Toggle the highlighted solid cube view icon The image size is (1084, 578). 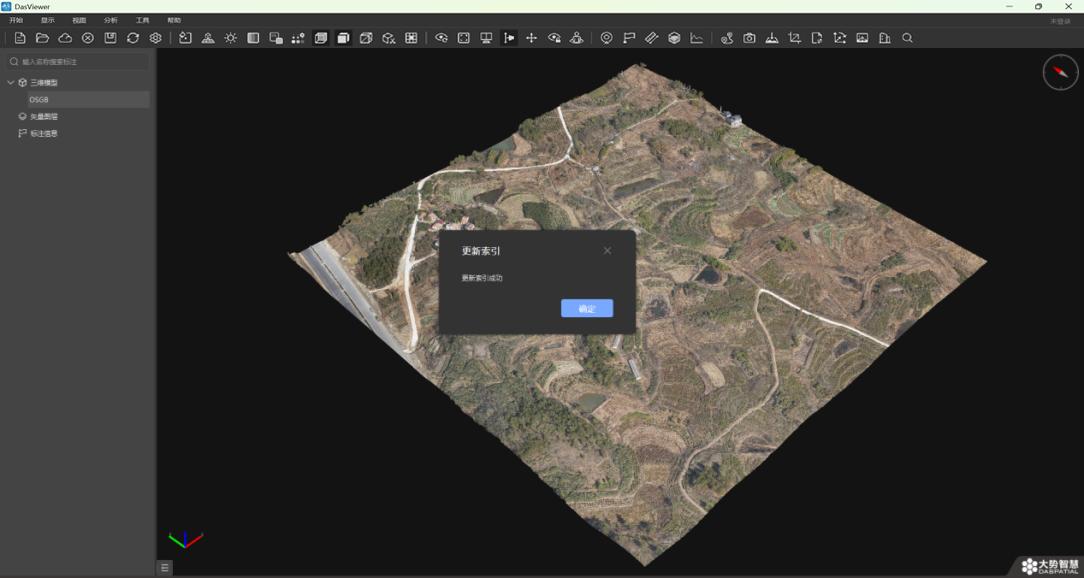344,38
